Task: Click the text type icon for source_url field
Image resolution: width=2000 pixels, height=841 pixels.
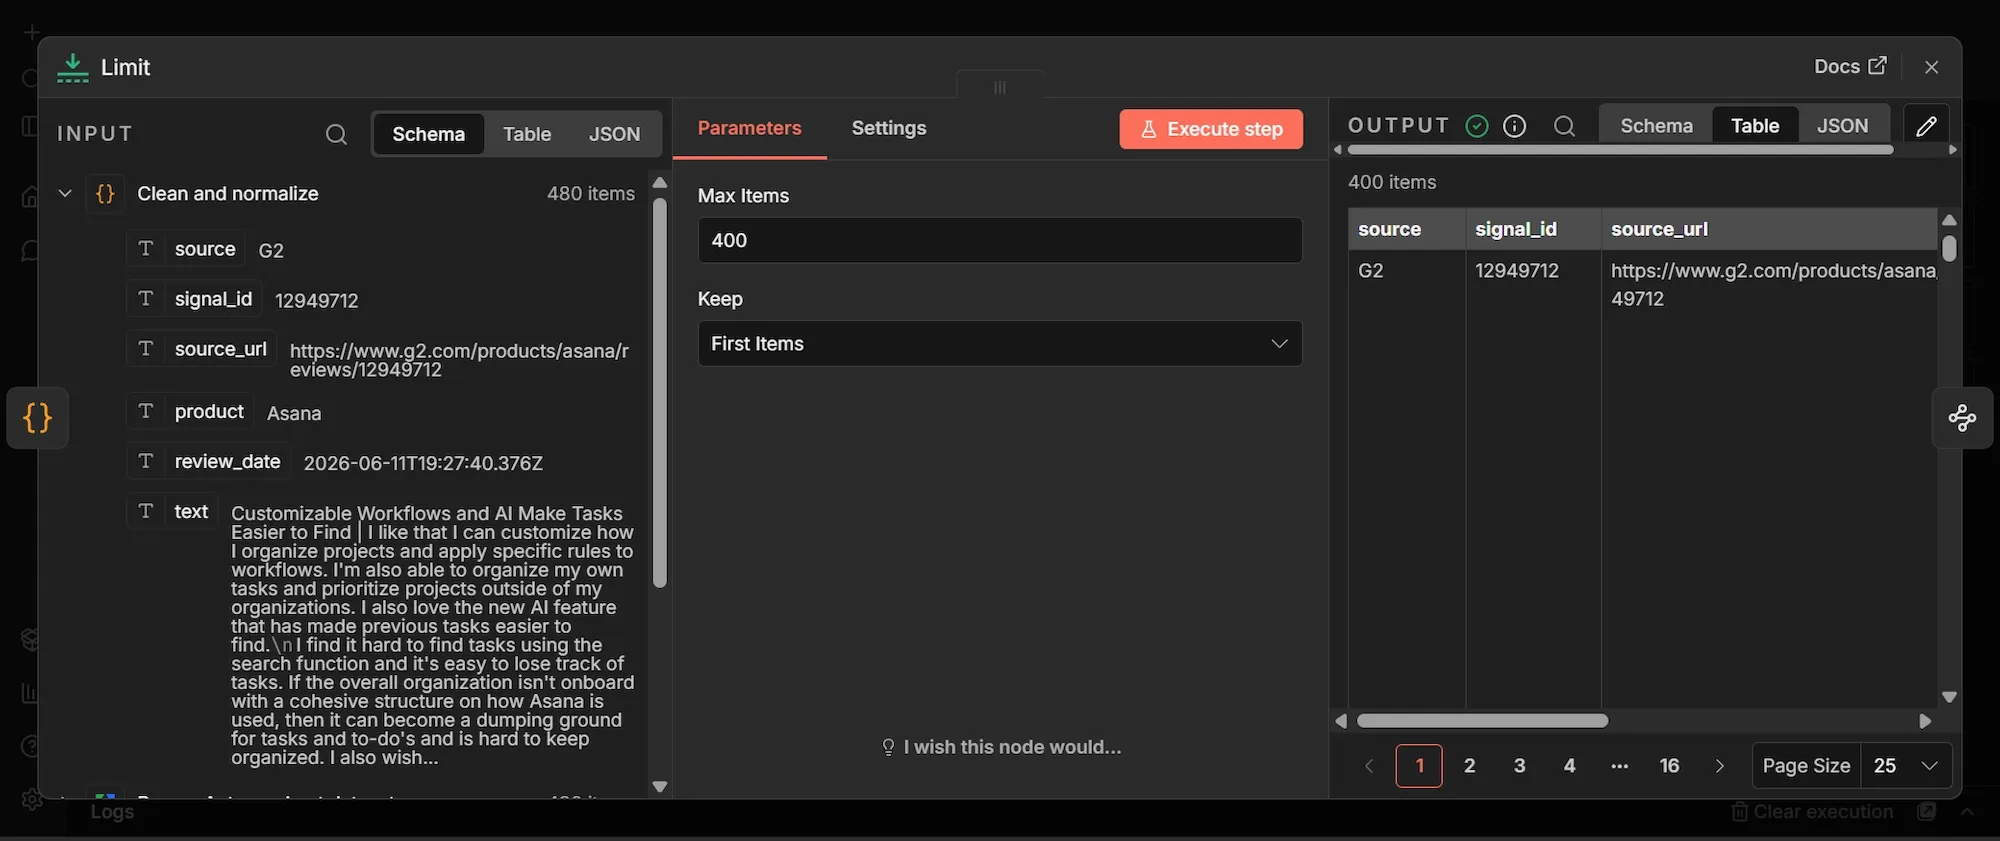Action: tap(146, 349)
